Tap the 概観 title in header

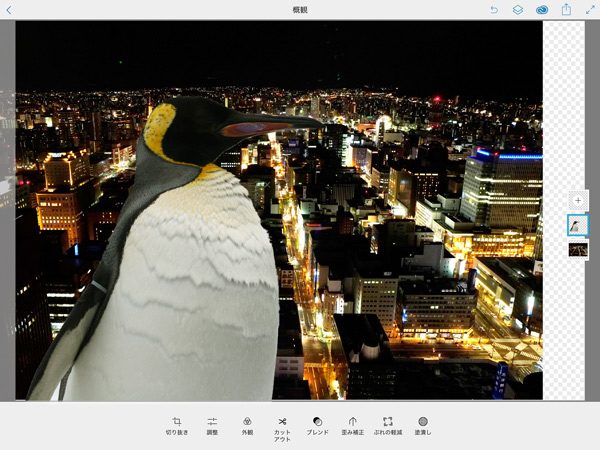300,10
